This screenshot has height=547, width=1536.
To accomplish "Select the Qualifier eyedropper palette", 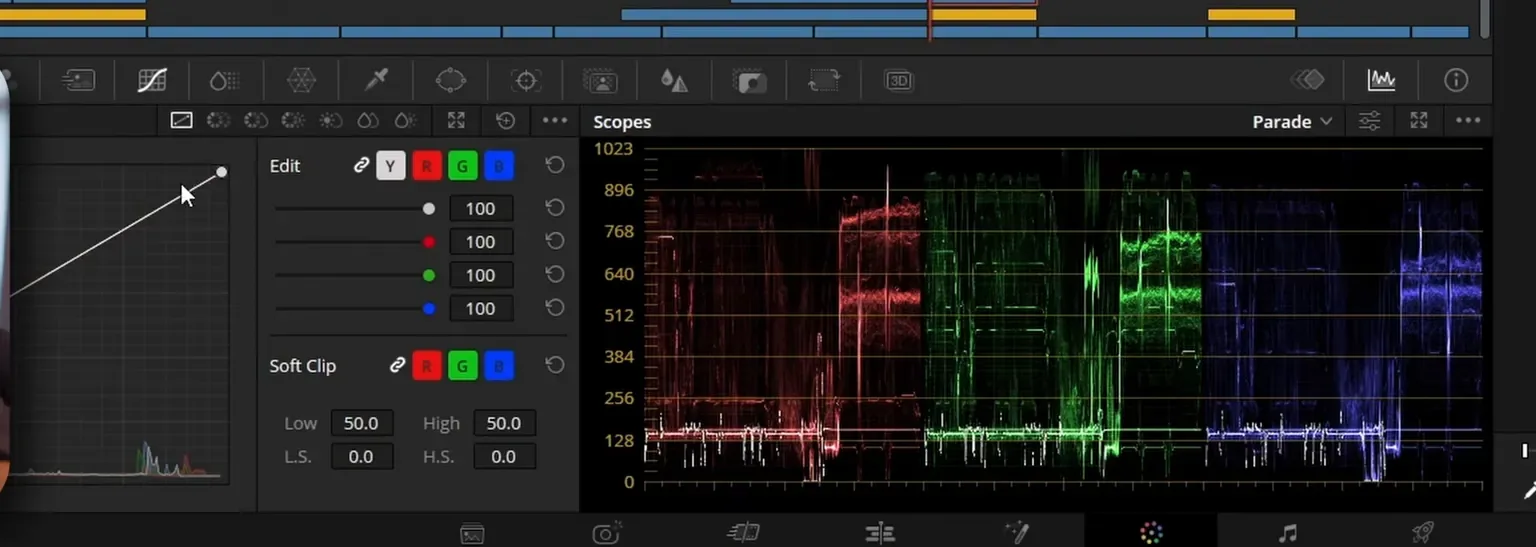I will click(376, 80).
